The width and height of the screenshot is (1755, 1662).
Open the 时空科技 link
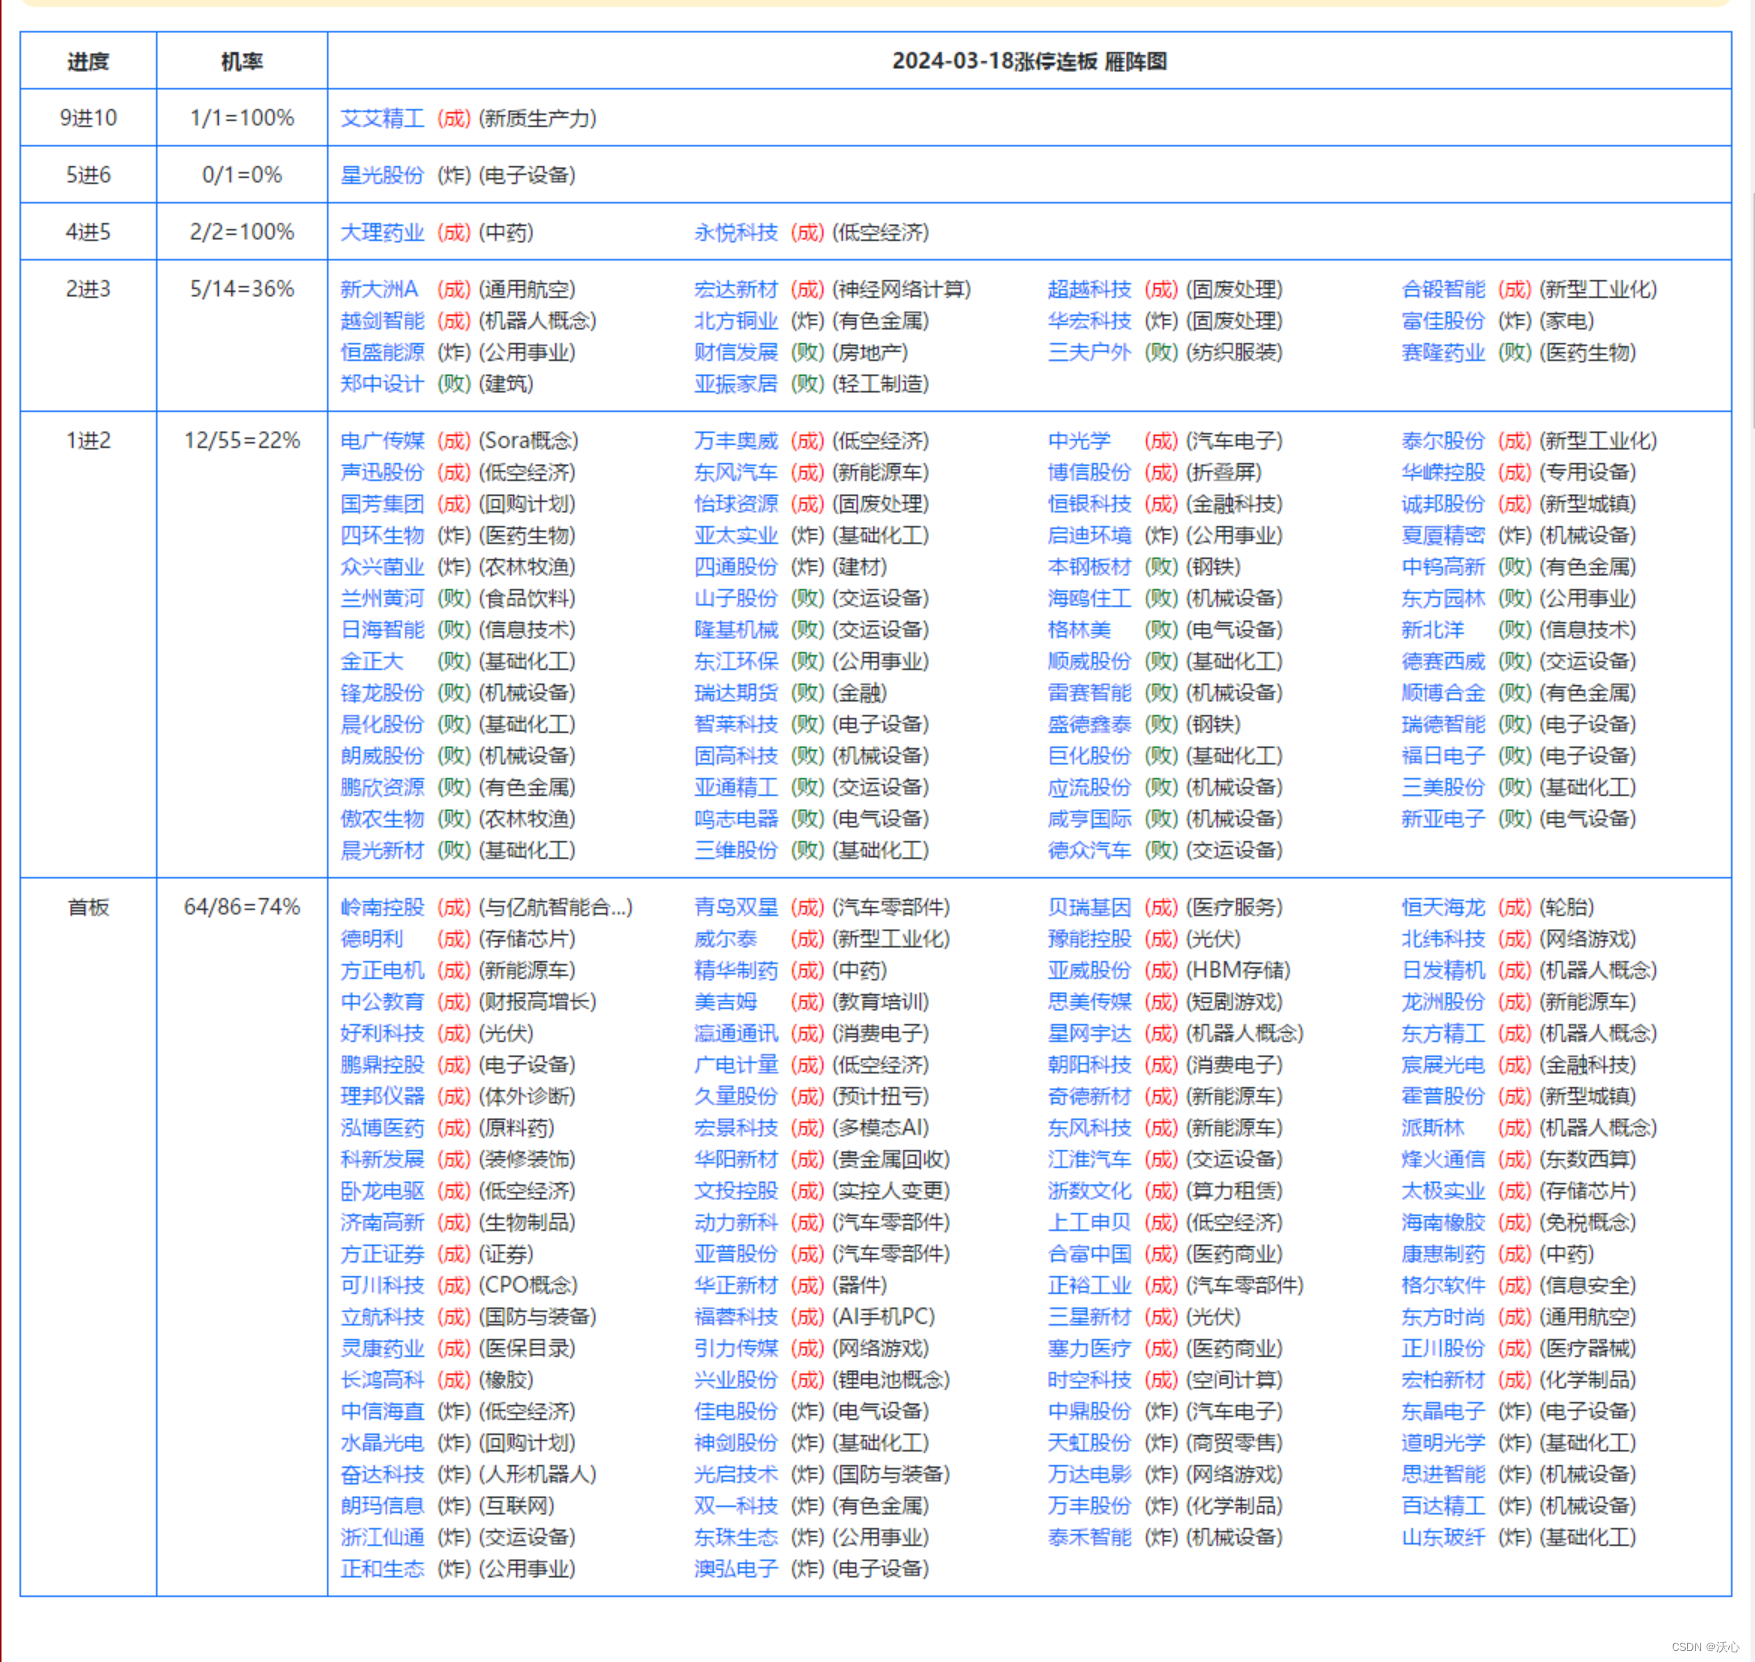[1090, 1380]
